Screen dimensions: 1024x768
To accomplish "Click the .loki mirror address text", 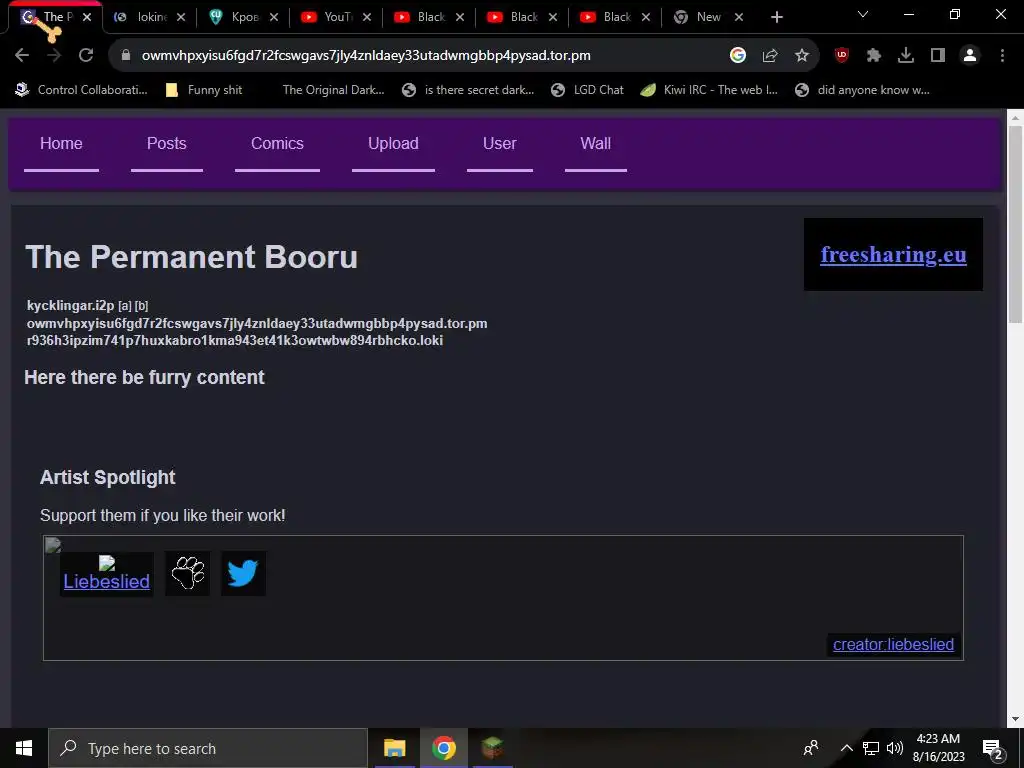I will [x=234, y=340].
